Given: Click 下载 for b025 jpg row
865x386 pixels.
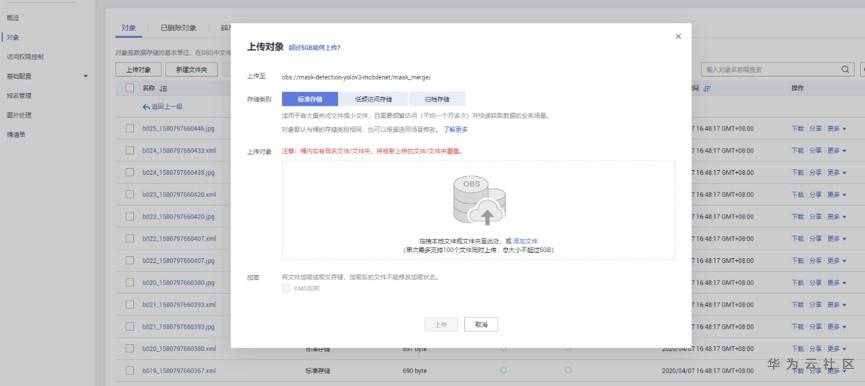Looking at the screenshot, I should click(x=798, y=128).
